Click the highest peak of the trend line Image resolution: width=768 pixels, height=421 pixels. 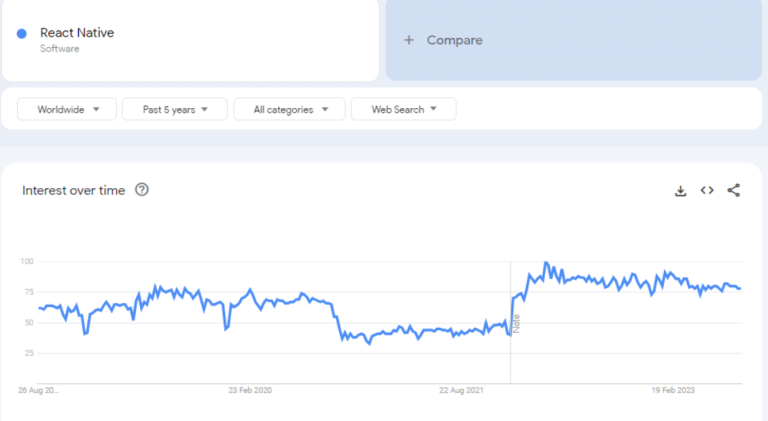[545, 263]
